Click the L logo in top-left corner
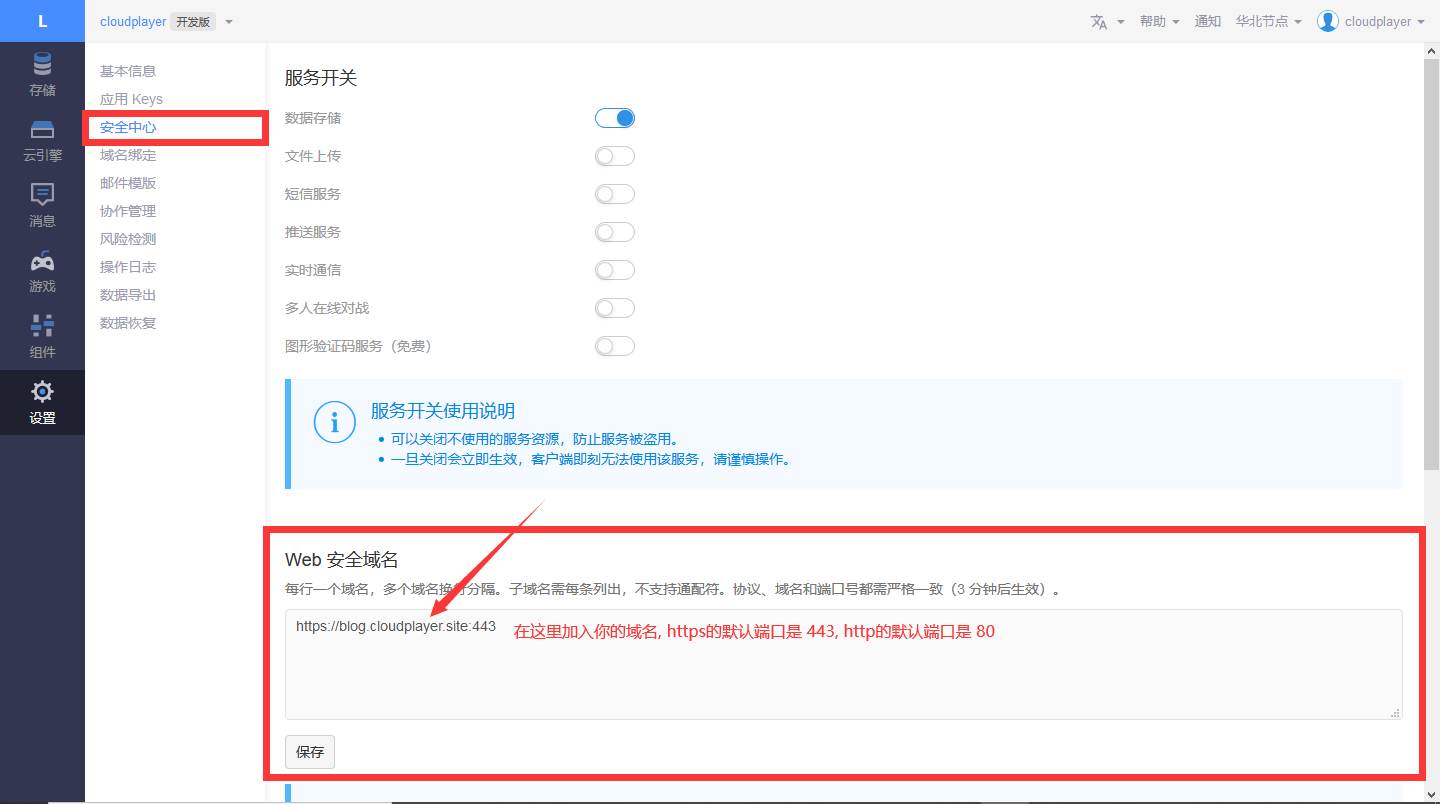The width and height of the screenshot is (1440, 804). click(42, 21)
